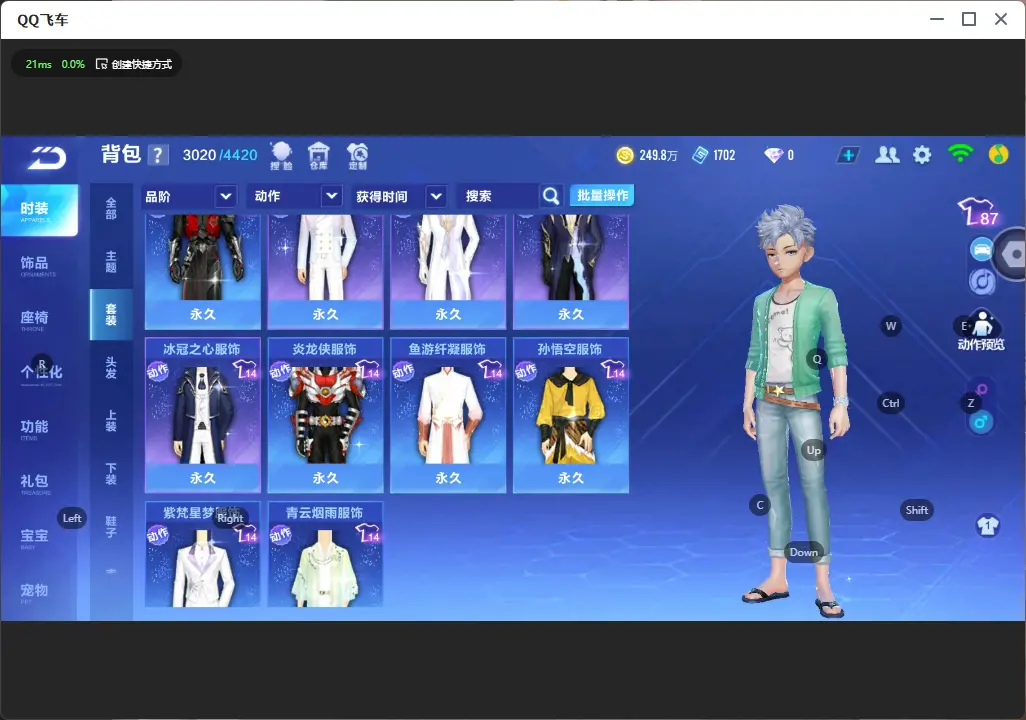Switch to female gender
Viewport: 1026px width, 720px height.
pyautogui.click(x=982, y=390)
